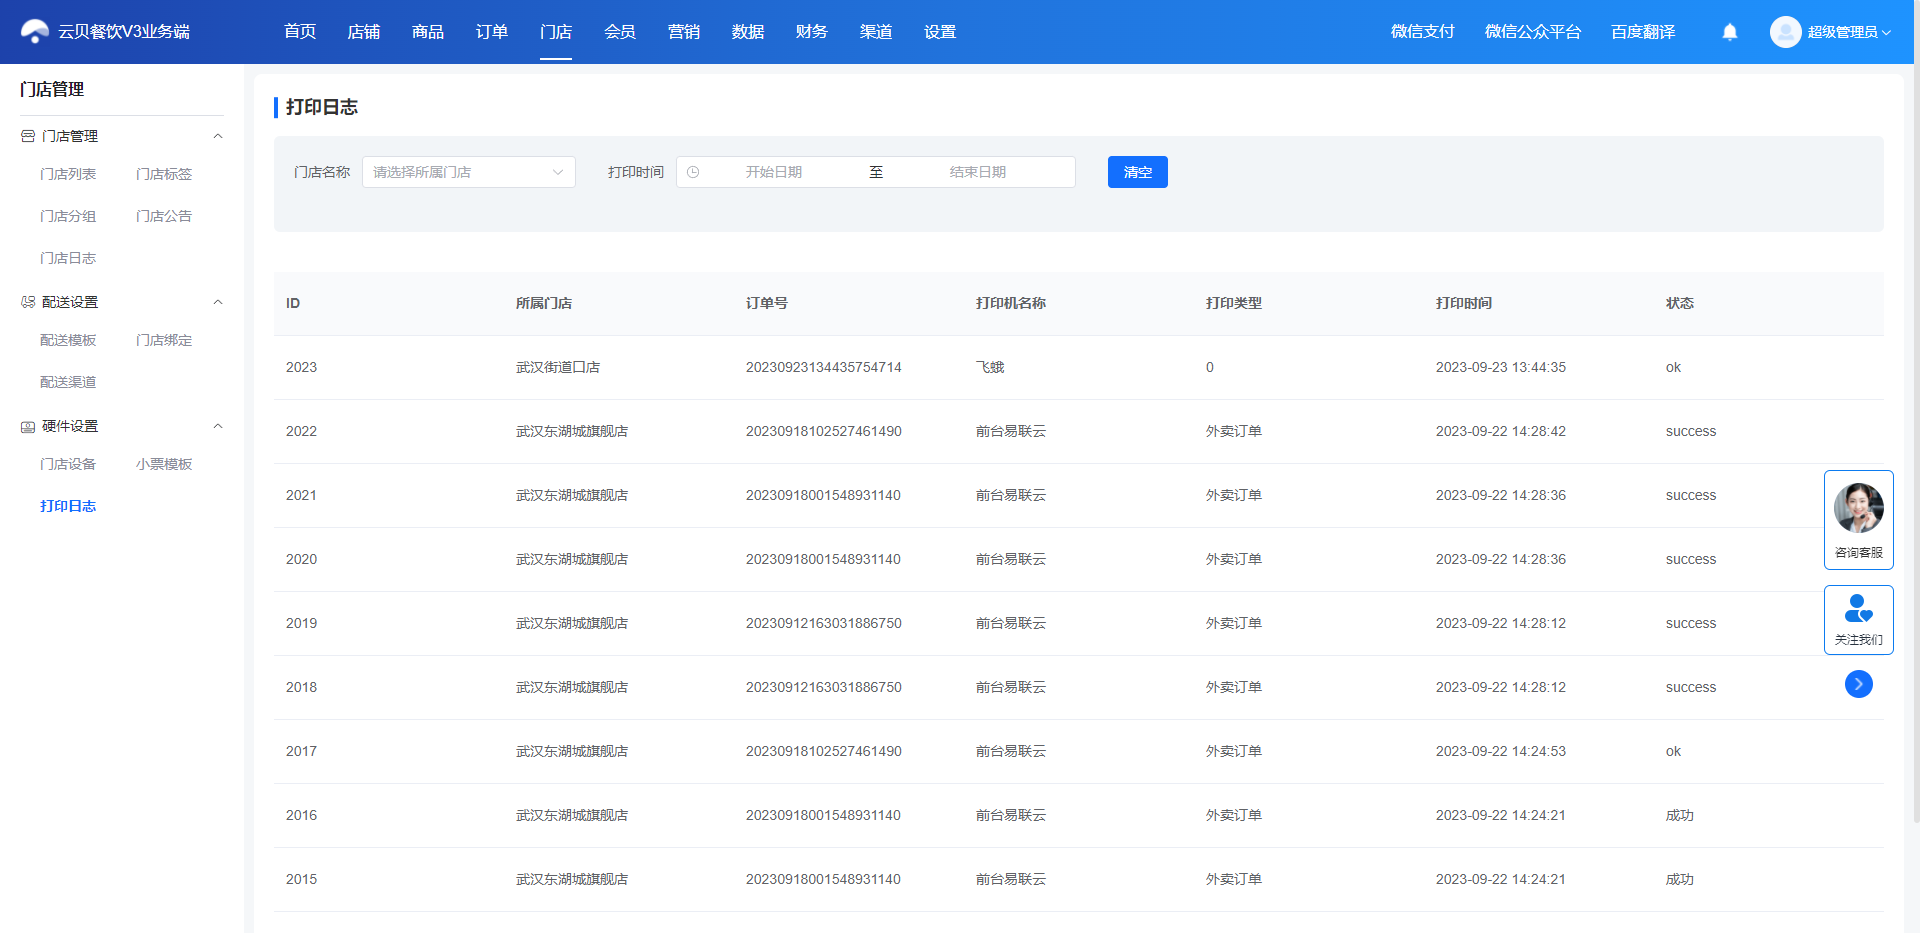Click the 云贝 cloud logo icon
Screen dimensions: 1920x933
tap(35, 32)
